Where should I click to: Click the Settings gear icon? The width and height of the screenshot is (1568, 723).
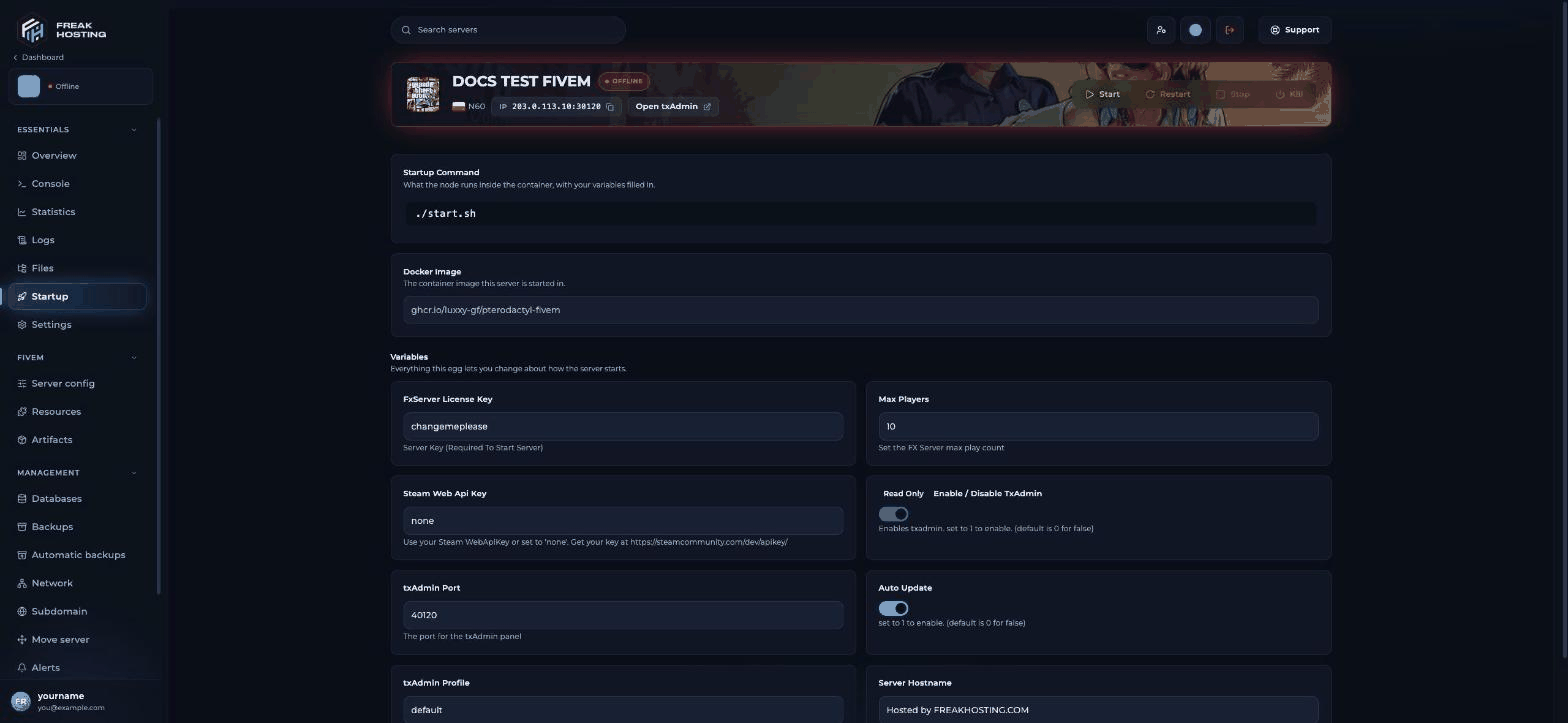pyautogui.click(x=22, y=325)
